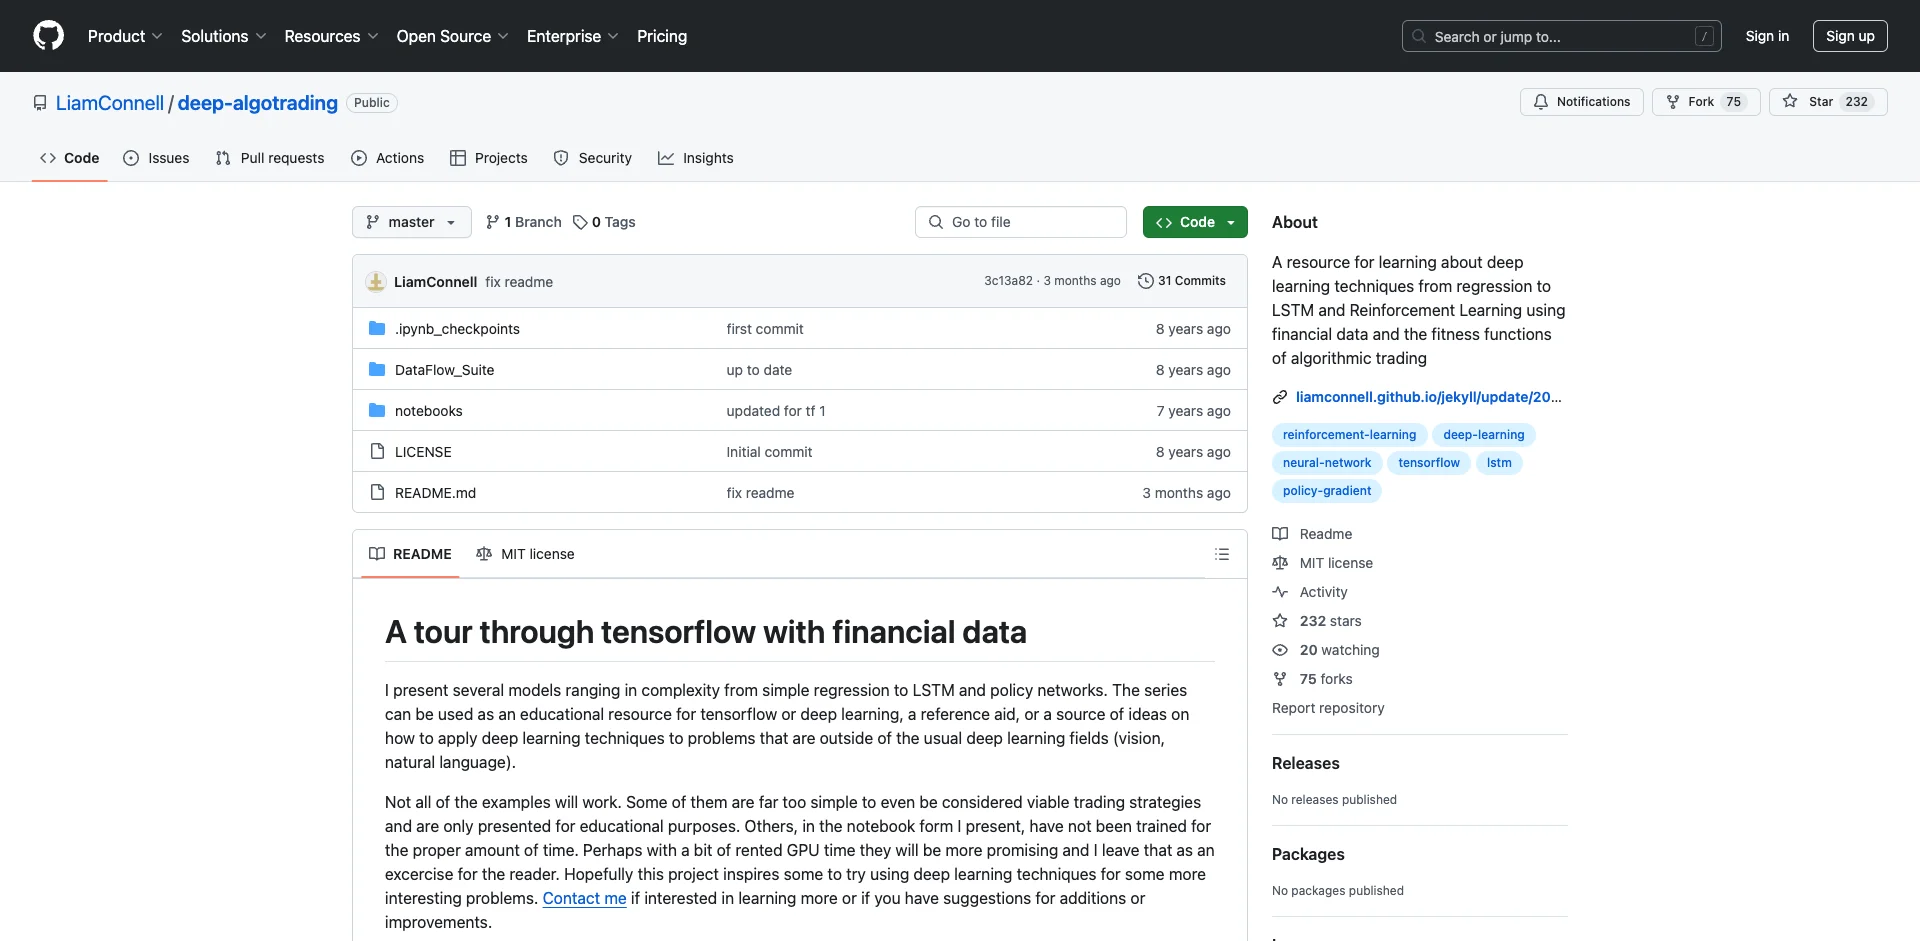Click the branch icon beside 1 Branch
Image resolution: width=1920 pixels, height=941 pixels.
[x=493, y=222]
